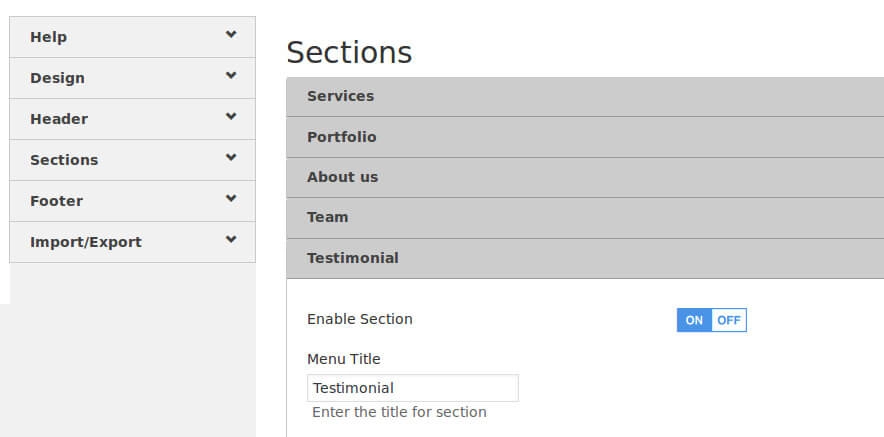The height and width of the screenshot is (437, 884).
Task: Click the Footer row chevron arrow
Action: point(231,199)
